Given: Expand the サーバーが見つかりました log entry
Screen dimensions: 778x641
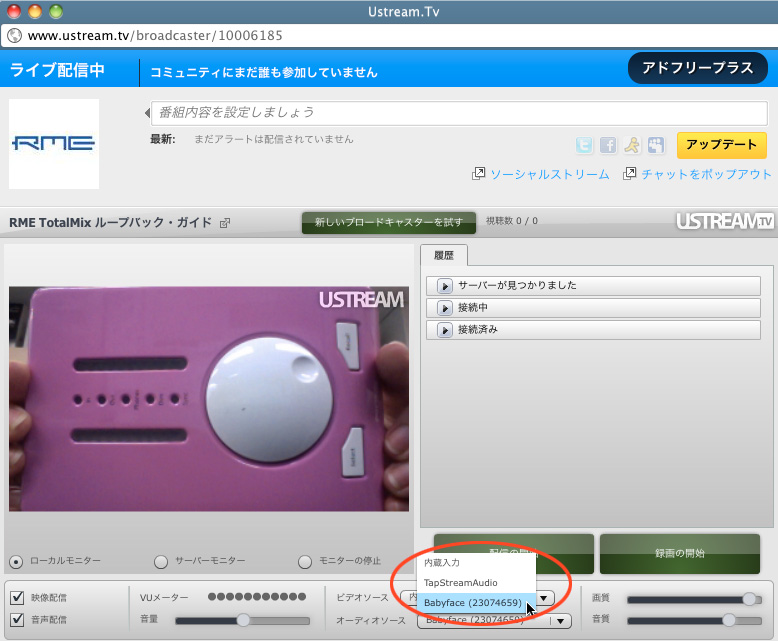Looking at the screenshot, I should click(446, 286).
